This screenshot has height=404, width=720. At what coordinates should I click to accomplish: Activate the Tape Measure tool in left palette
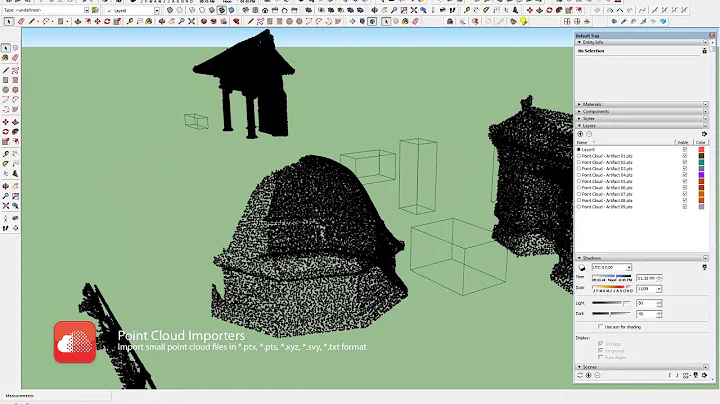click(6, 154)
